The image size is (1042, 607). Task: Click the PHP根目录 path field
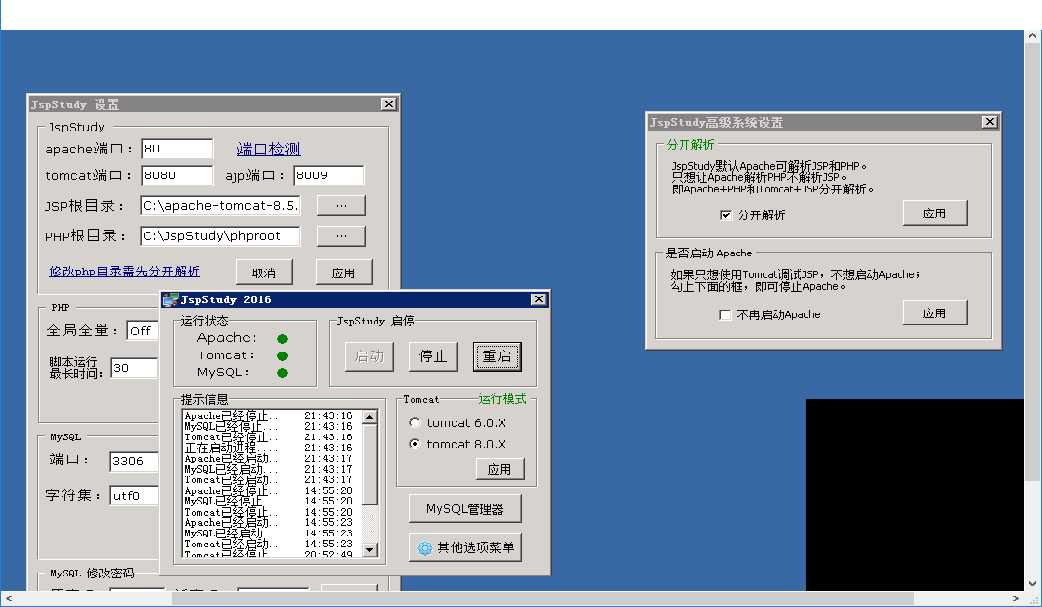point(220,235)
